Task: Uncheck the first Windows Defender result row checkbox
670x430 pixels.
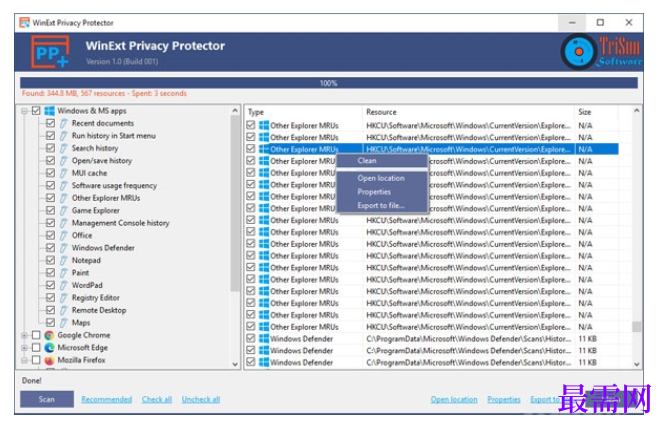Action: [251, 338]
